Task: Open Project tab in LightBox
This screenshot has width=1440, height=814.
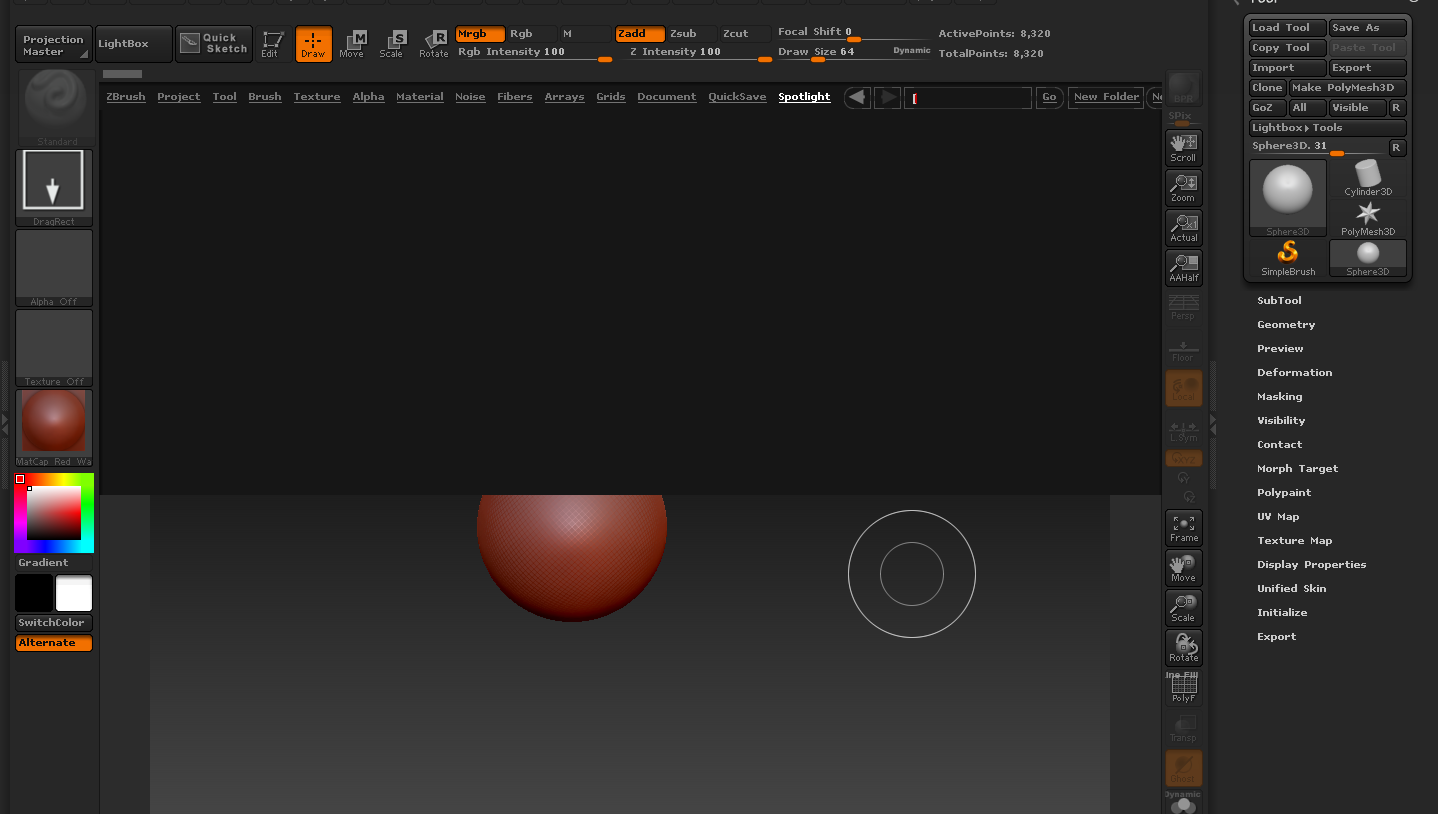Action: pos(179,97)
